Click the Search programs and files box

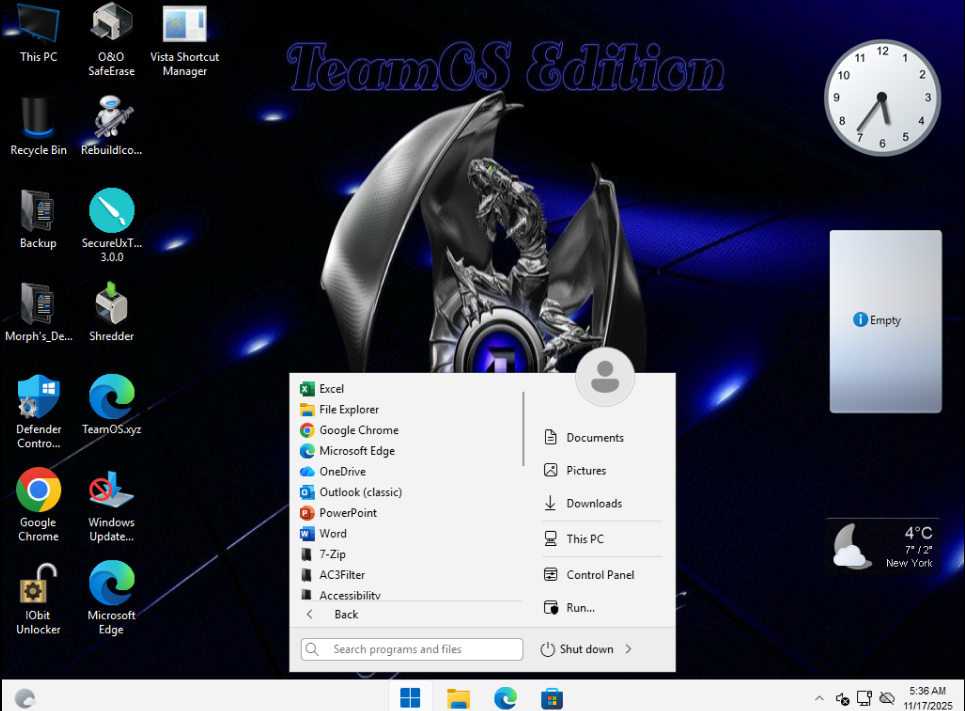[411, 649]
